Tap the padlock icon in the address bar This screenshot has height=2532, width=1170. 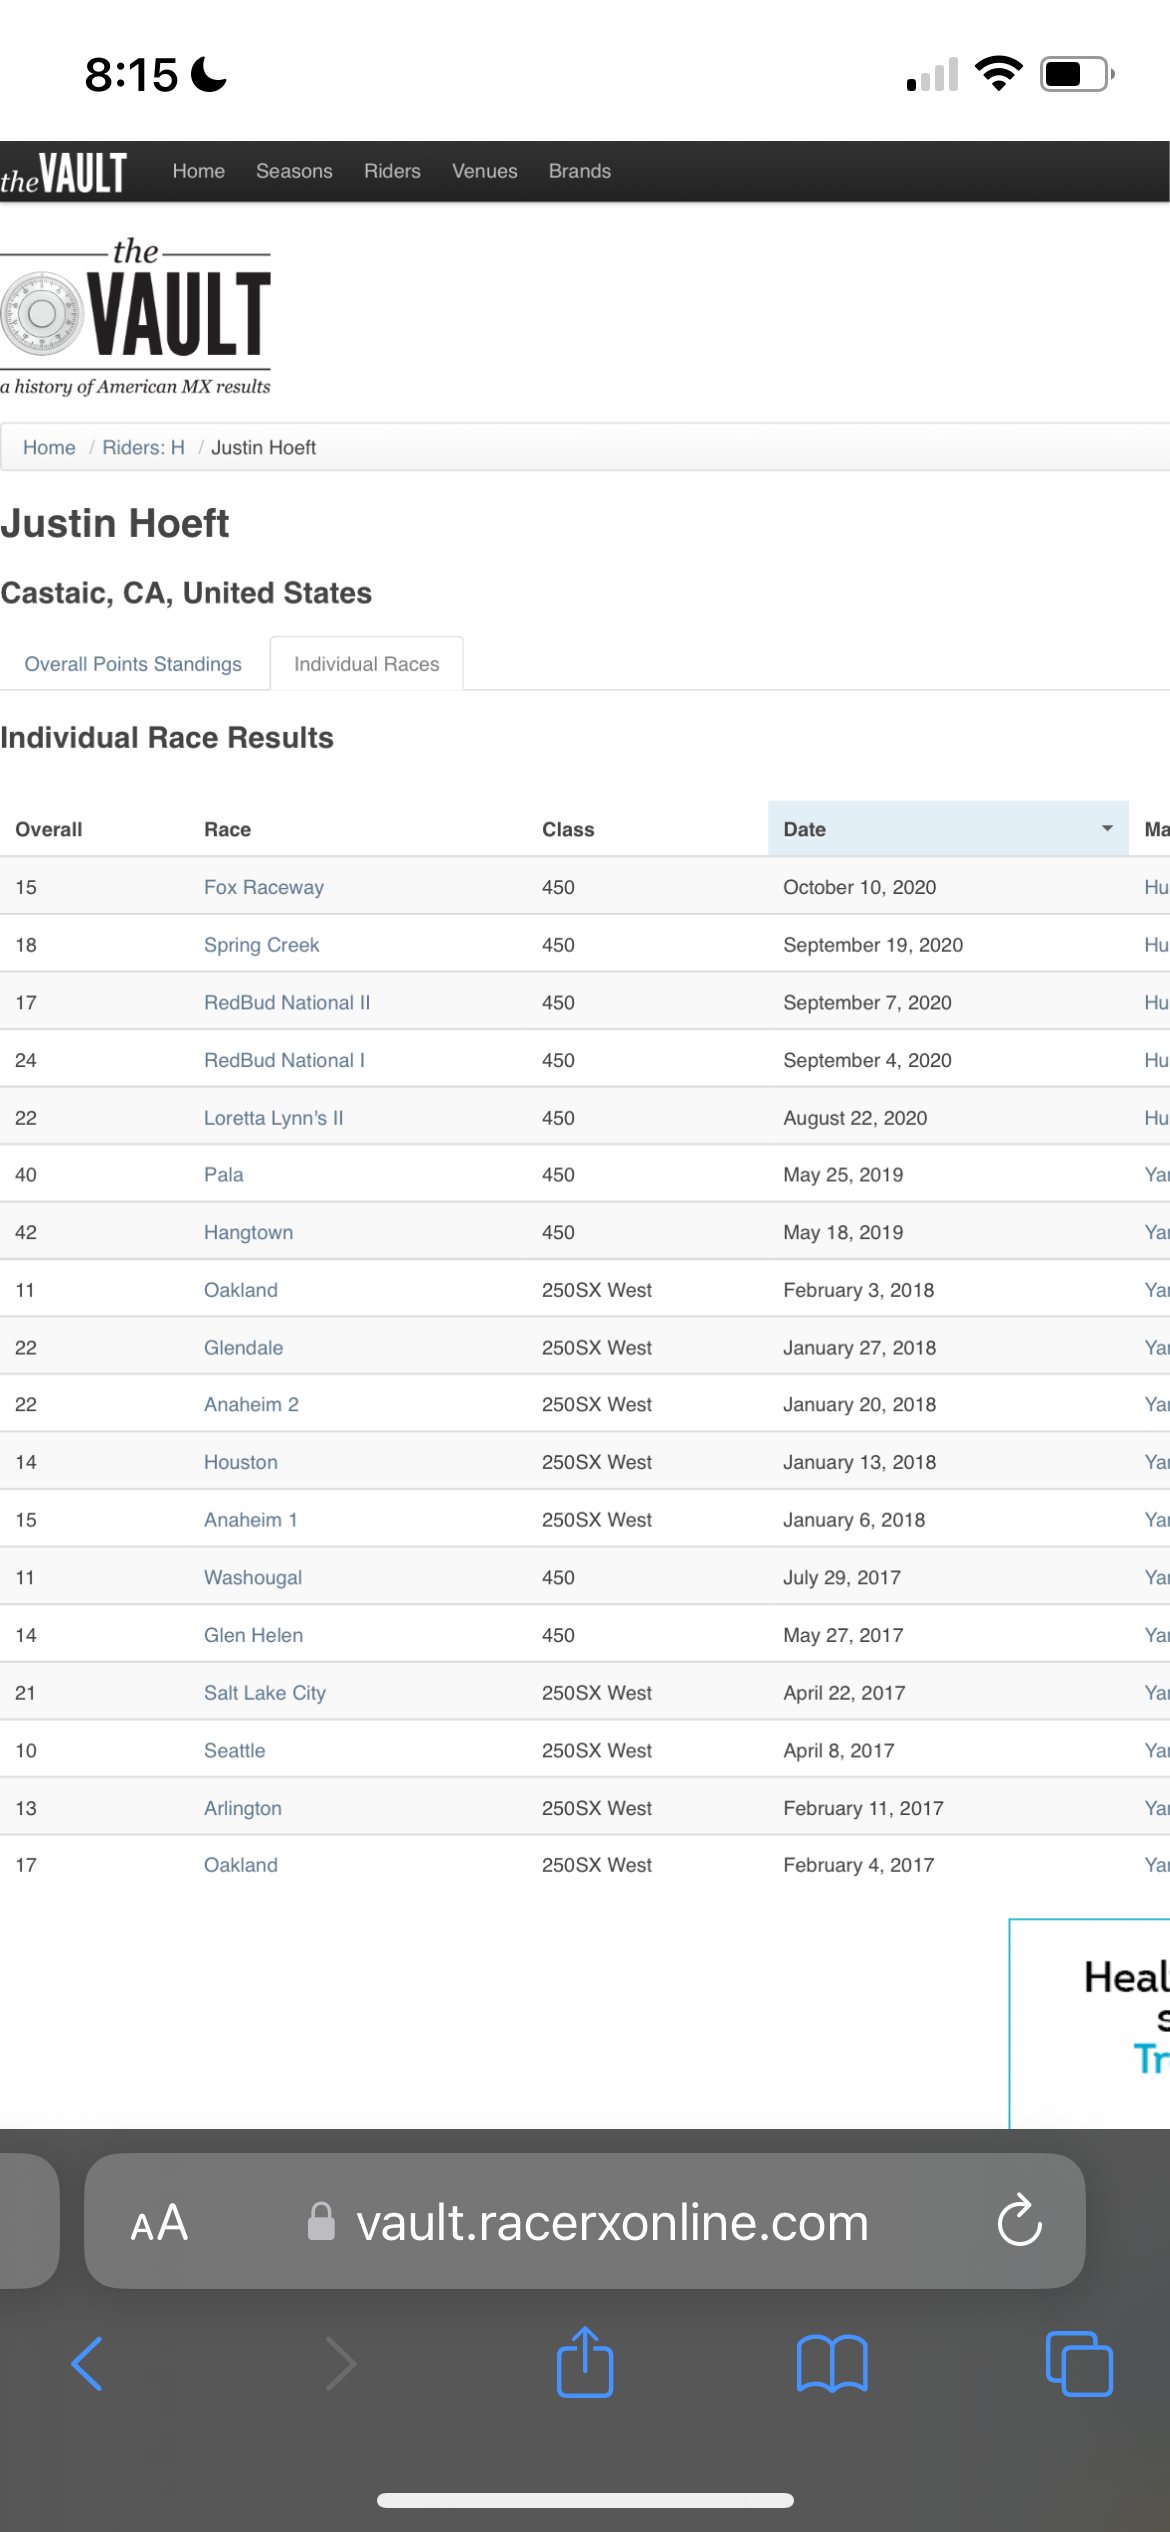coord(321,2222)
